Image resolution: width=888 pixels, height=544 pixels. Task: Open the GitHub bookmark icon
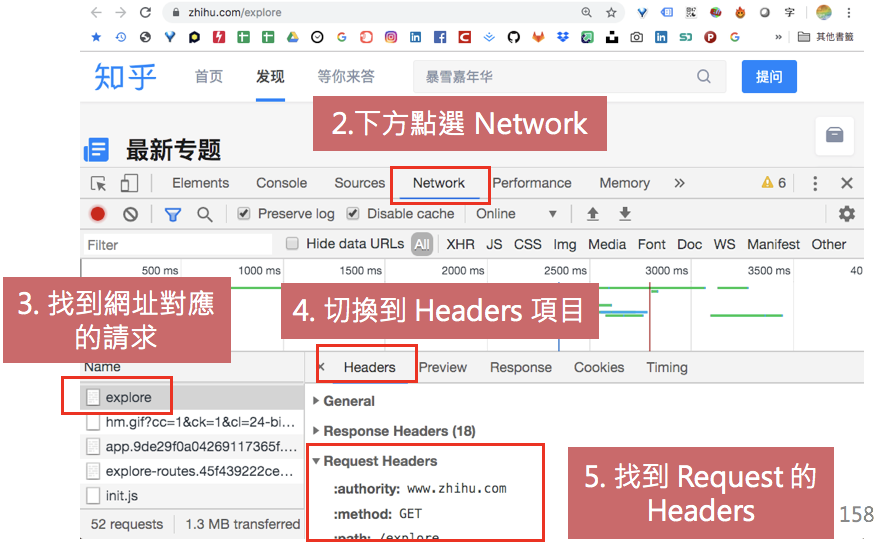point(513,37)
